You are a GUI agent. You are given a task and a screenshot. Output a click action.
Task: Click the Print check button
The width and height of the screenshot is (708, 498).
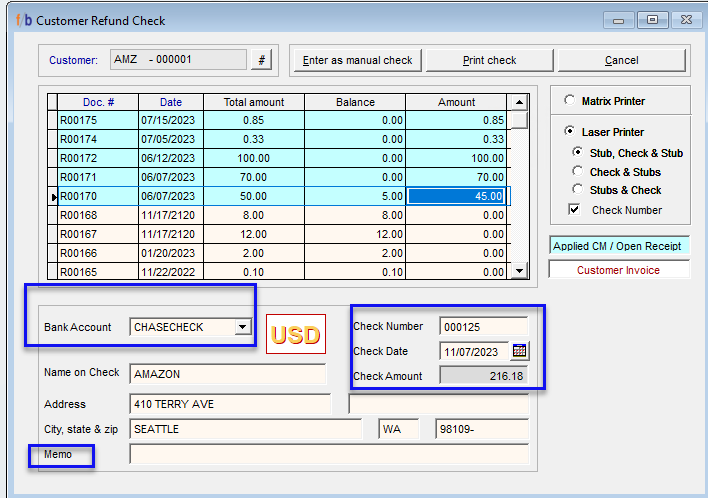(489, 60)
